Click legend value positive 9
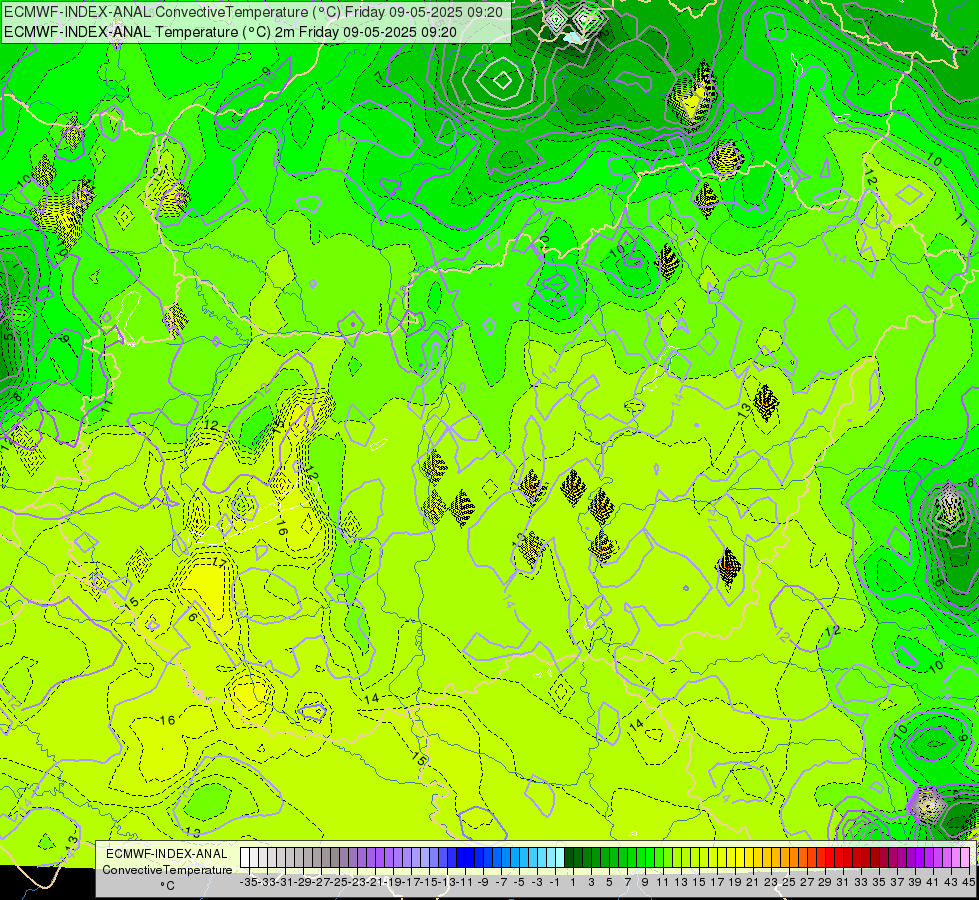This screenshot has width=979, height=900. [x=645, y=882]
